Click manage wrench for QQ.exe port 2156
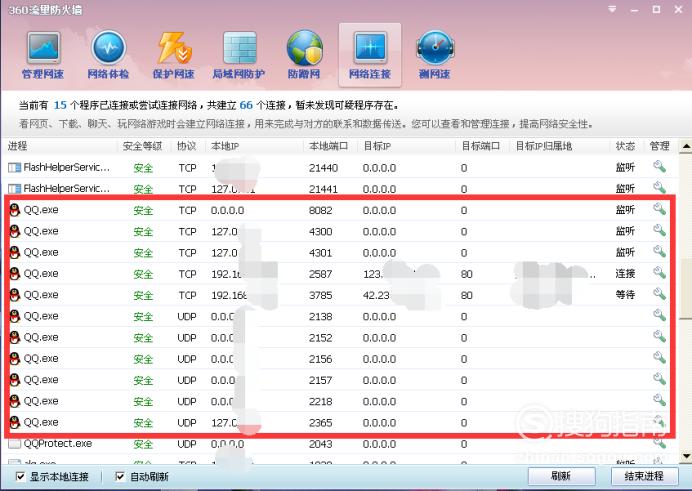This screenshot has width=692, height=491. tap(659, 357)
